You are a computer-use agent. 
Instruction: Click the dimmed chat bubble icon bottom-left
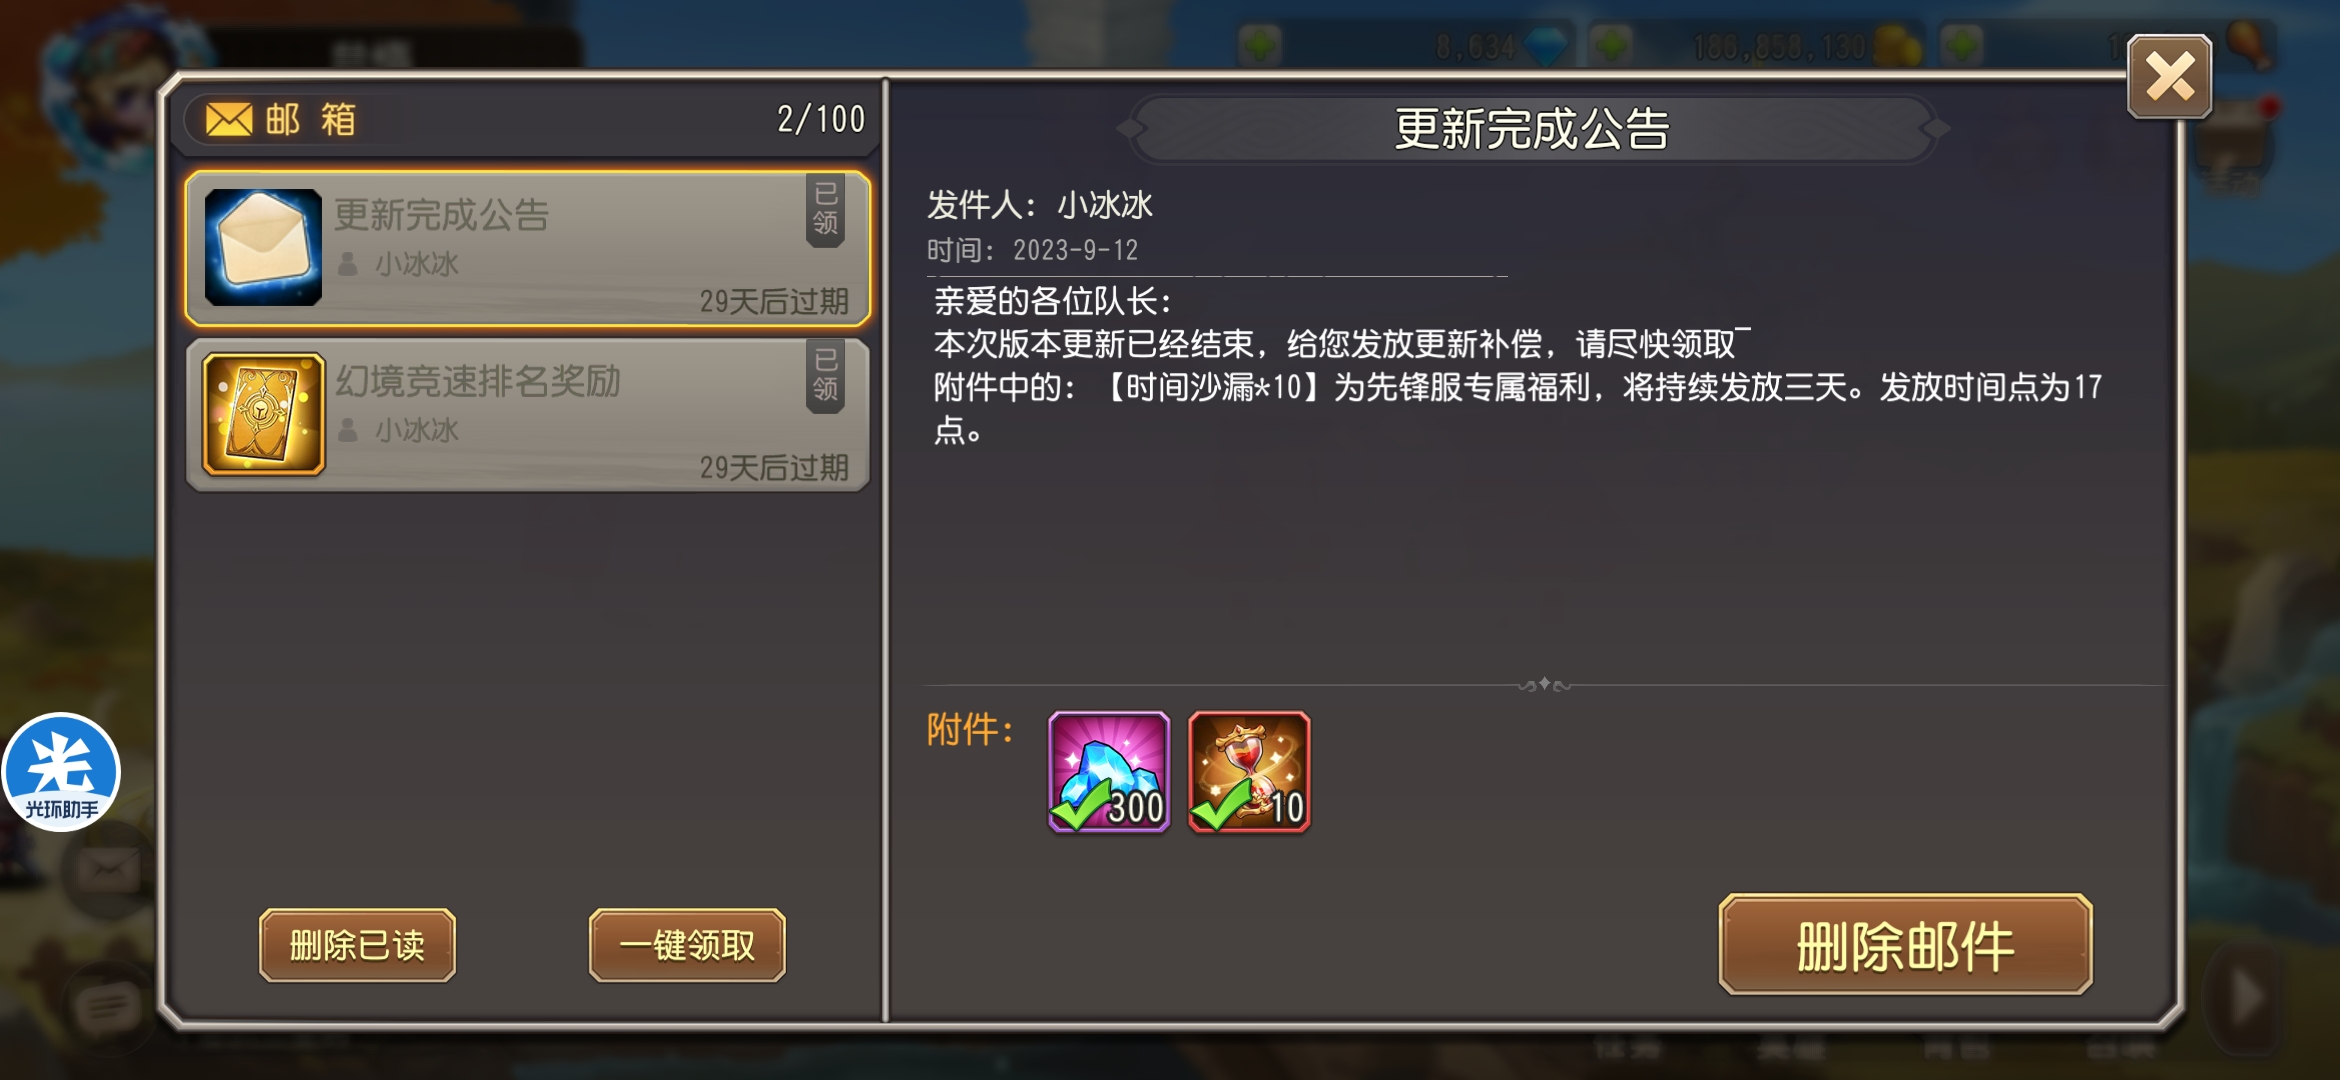[106, 1006]
